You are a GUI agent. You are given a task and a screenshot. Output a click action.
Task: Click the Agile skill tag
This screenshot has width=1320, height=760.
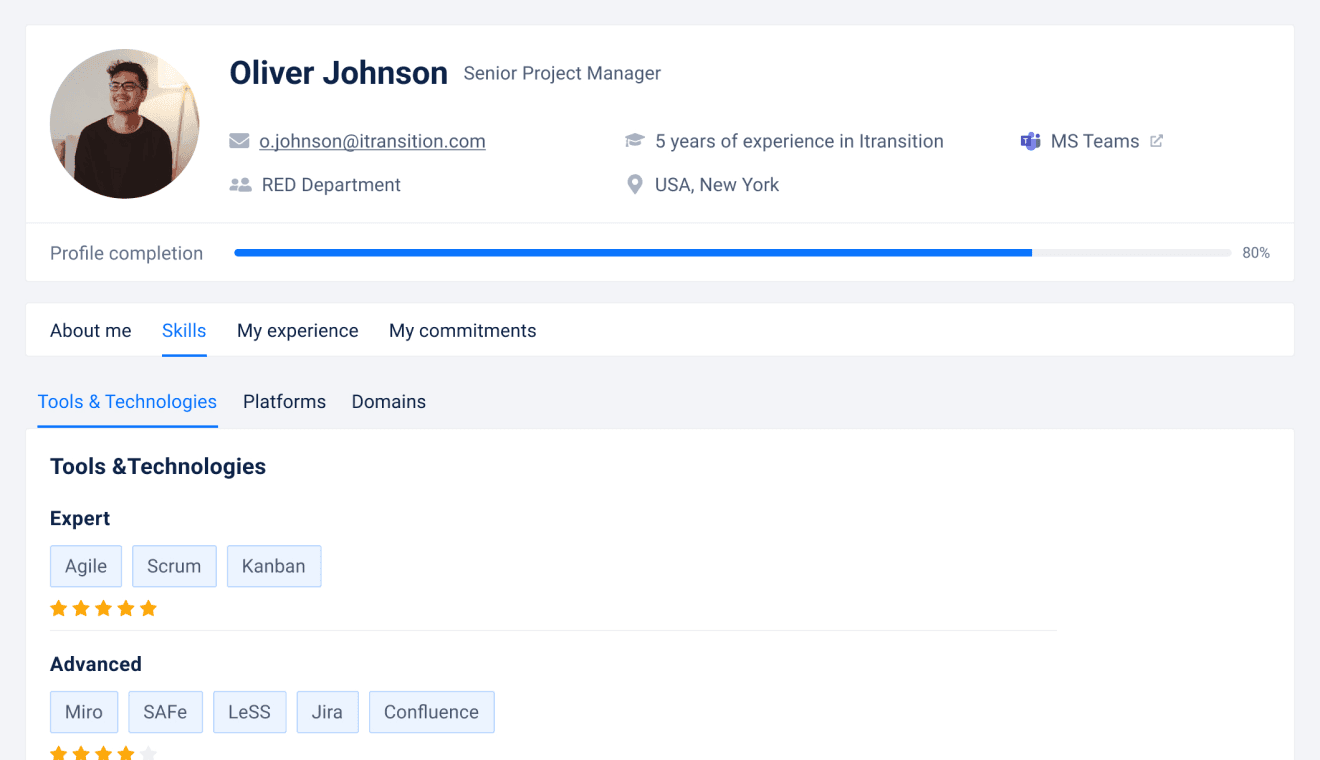click(86, 566)
